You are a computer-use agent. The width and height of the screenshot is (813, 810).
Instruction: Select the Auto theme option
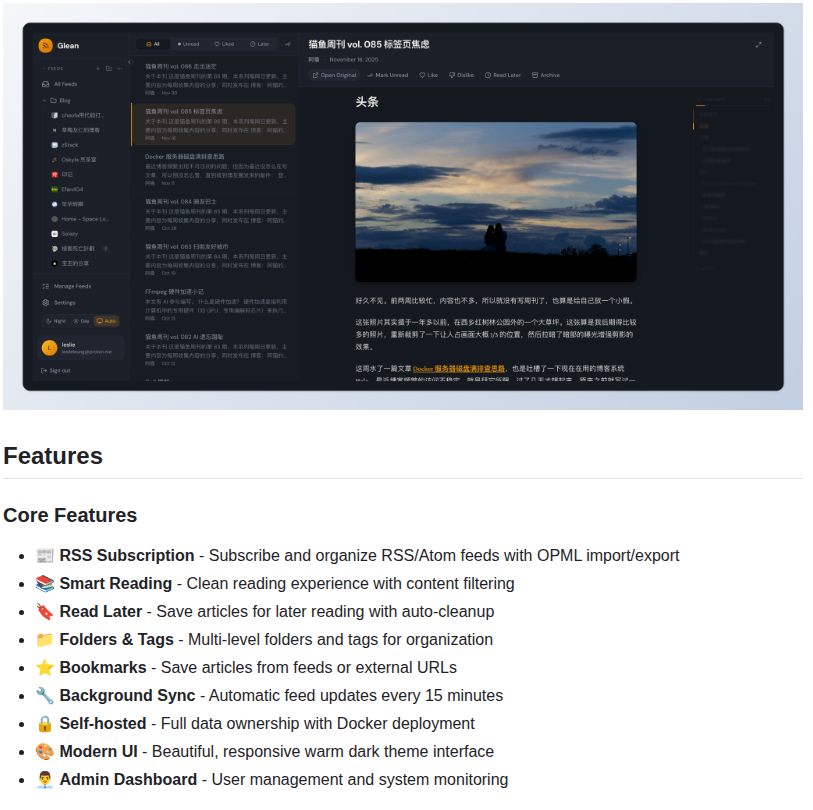pos(106,321)
